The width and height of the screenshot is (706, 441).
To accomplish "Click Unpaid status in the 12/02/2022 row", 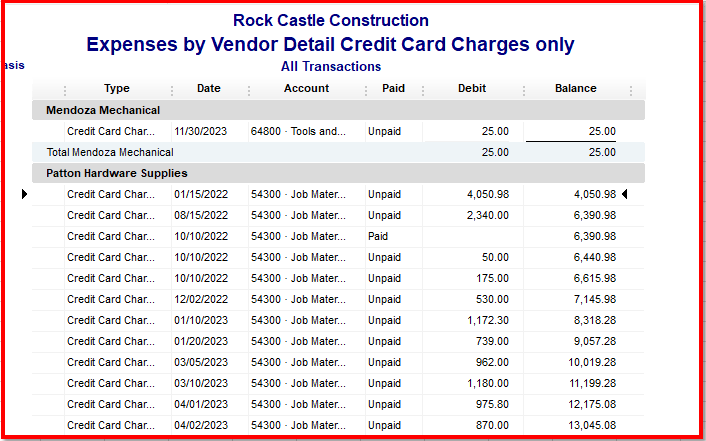I will tap(384, 300).
